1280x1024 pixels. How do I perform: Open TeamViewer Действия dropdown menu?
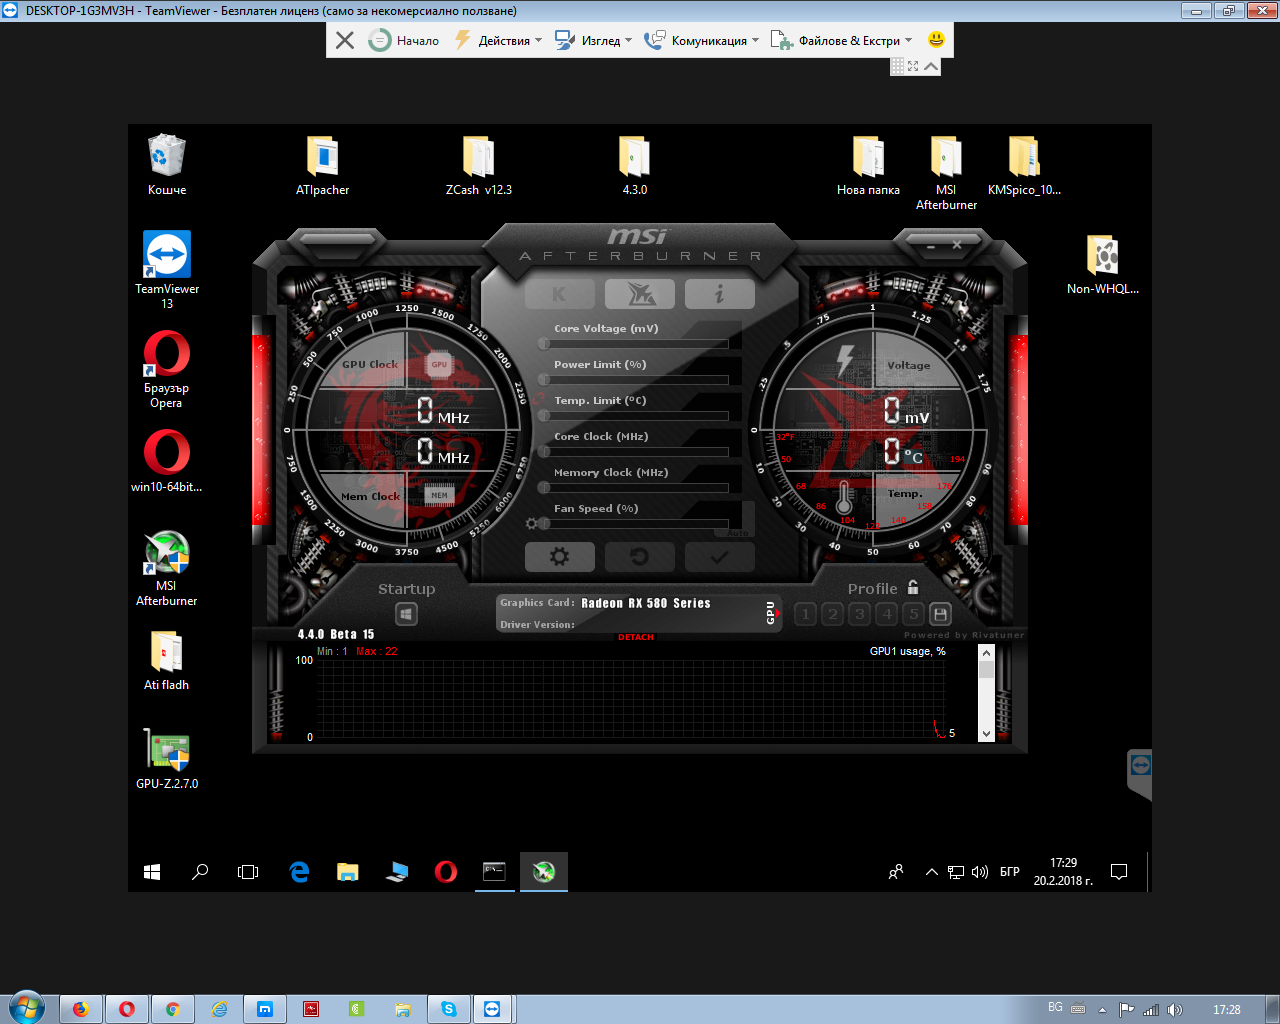click(498, 40)
